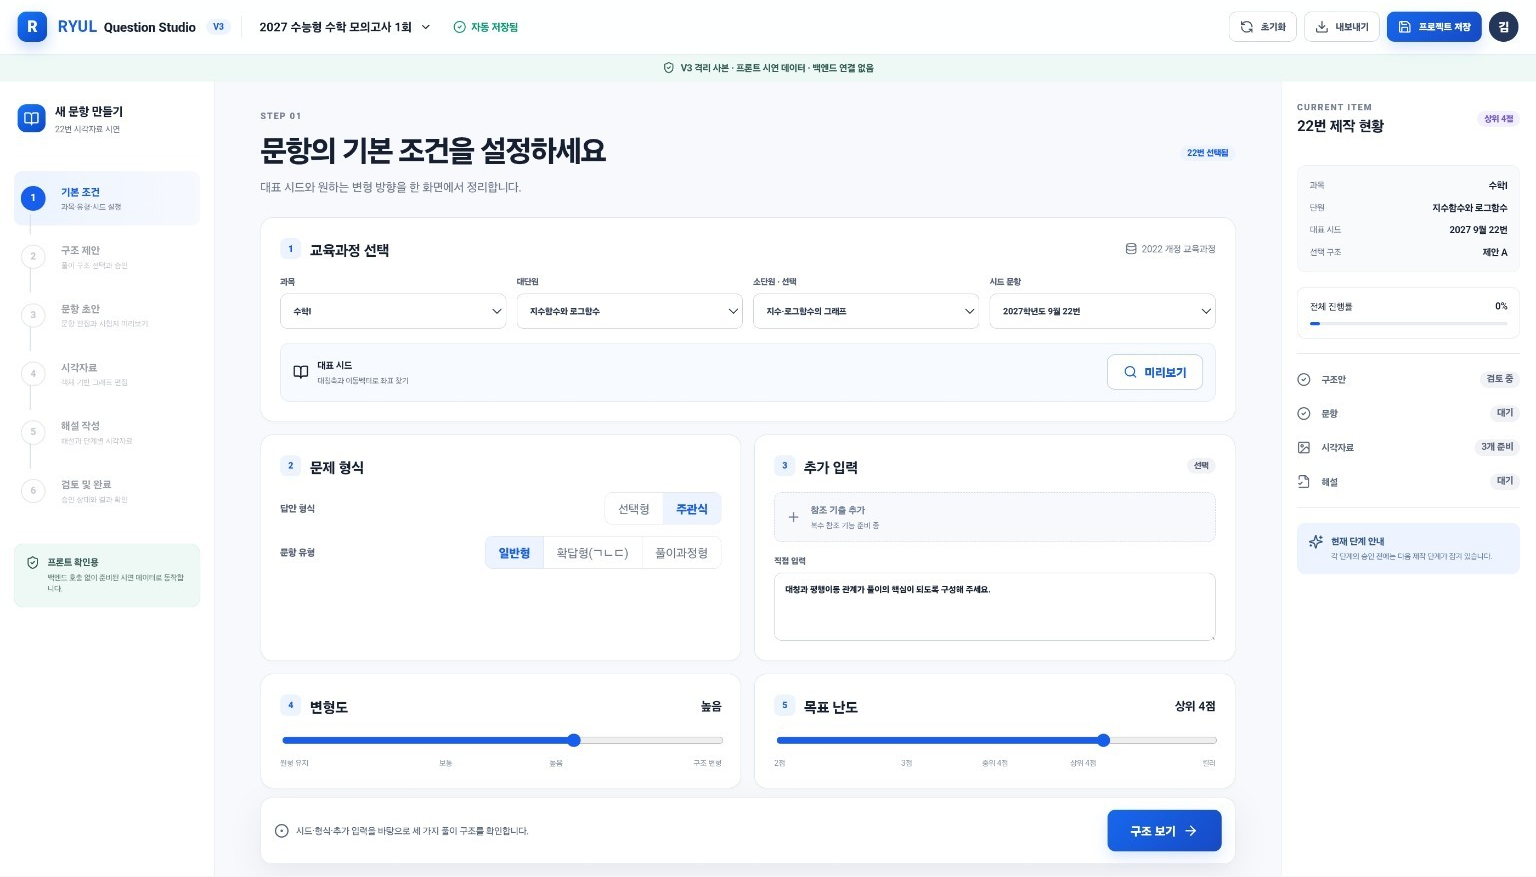Go to step 1 기본 조건
This screenshot has width=1536, height=877.
coord(107,198)
